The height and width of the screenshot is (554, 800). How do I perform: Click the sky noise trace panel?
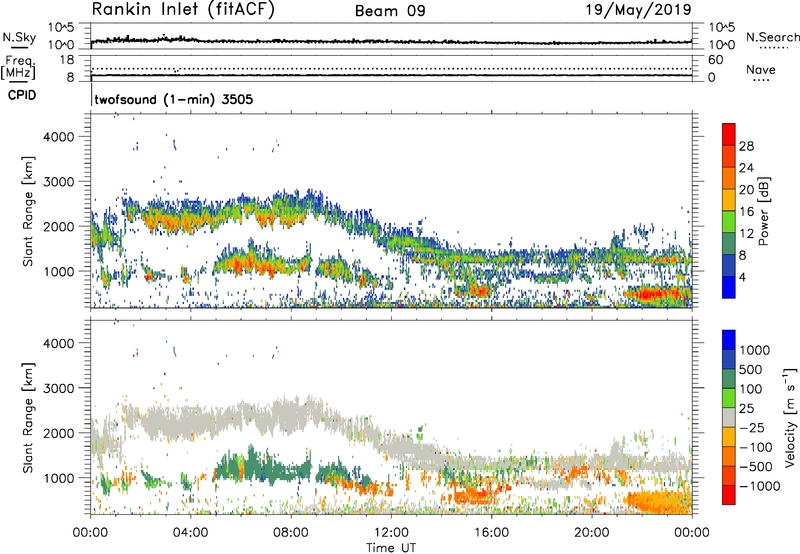(391, 36)
